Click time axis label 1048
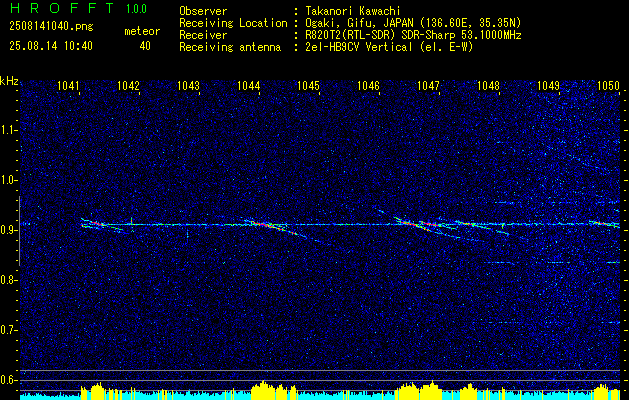The image size is (629, 400). tap(489, 85)
